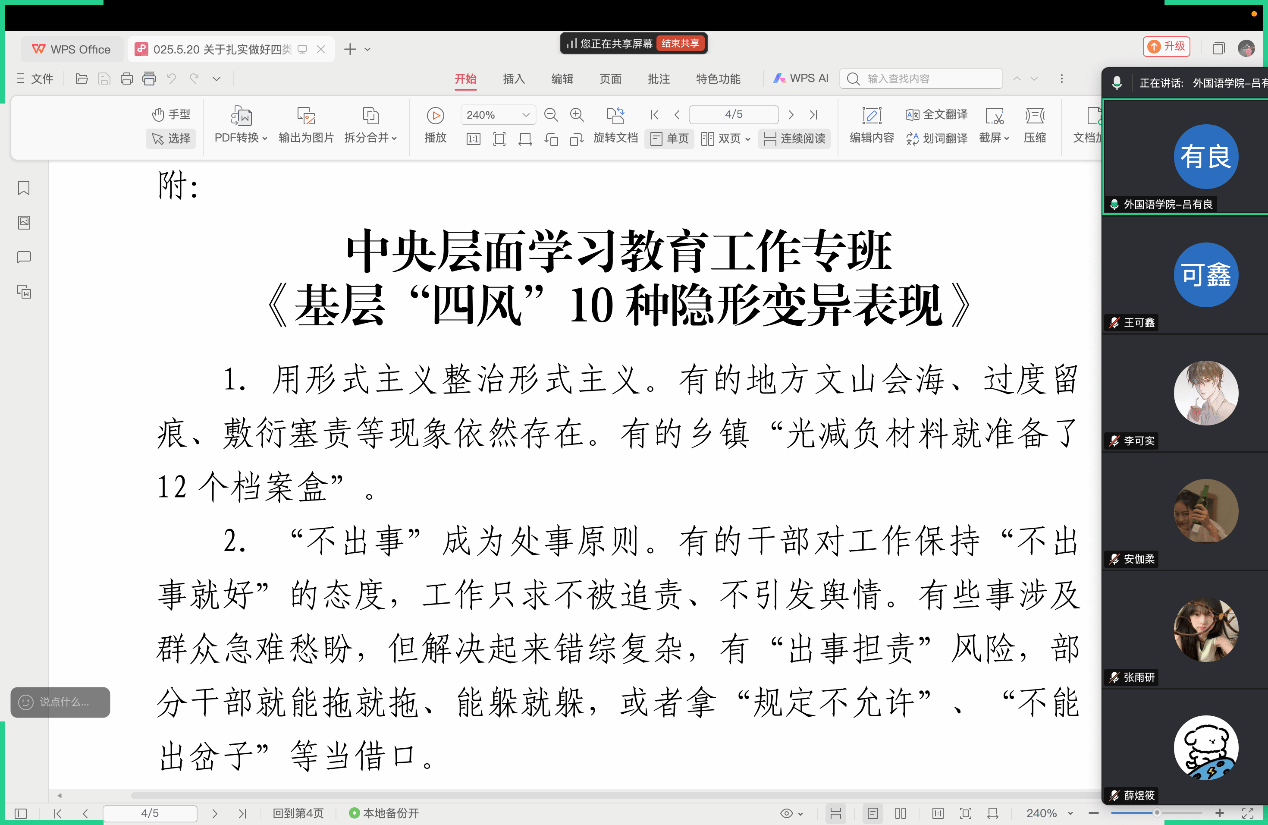Open the 双页 view dropdown
The height and width of the screenshot is (825, 1268).
pos(727,139)
